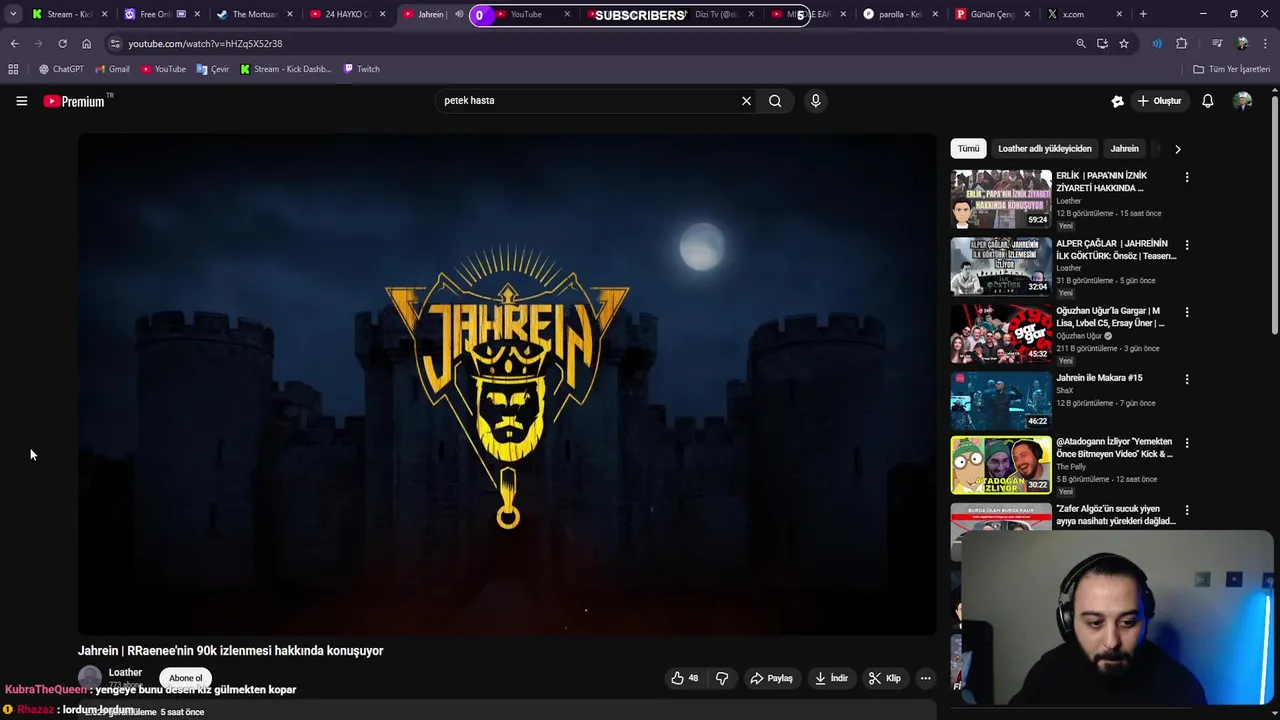Mute the Jahrein tab via speaker icon
Image resolution: width=1280 pixels, height=720 pixels.
[x=459, y=14]
